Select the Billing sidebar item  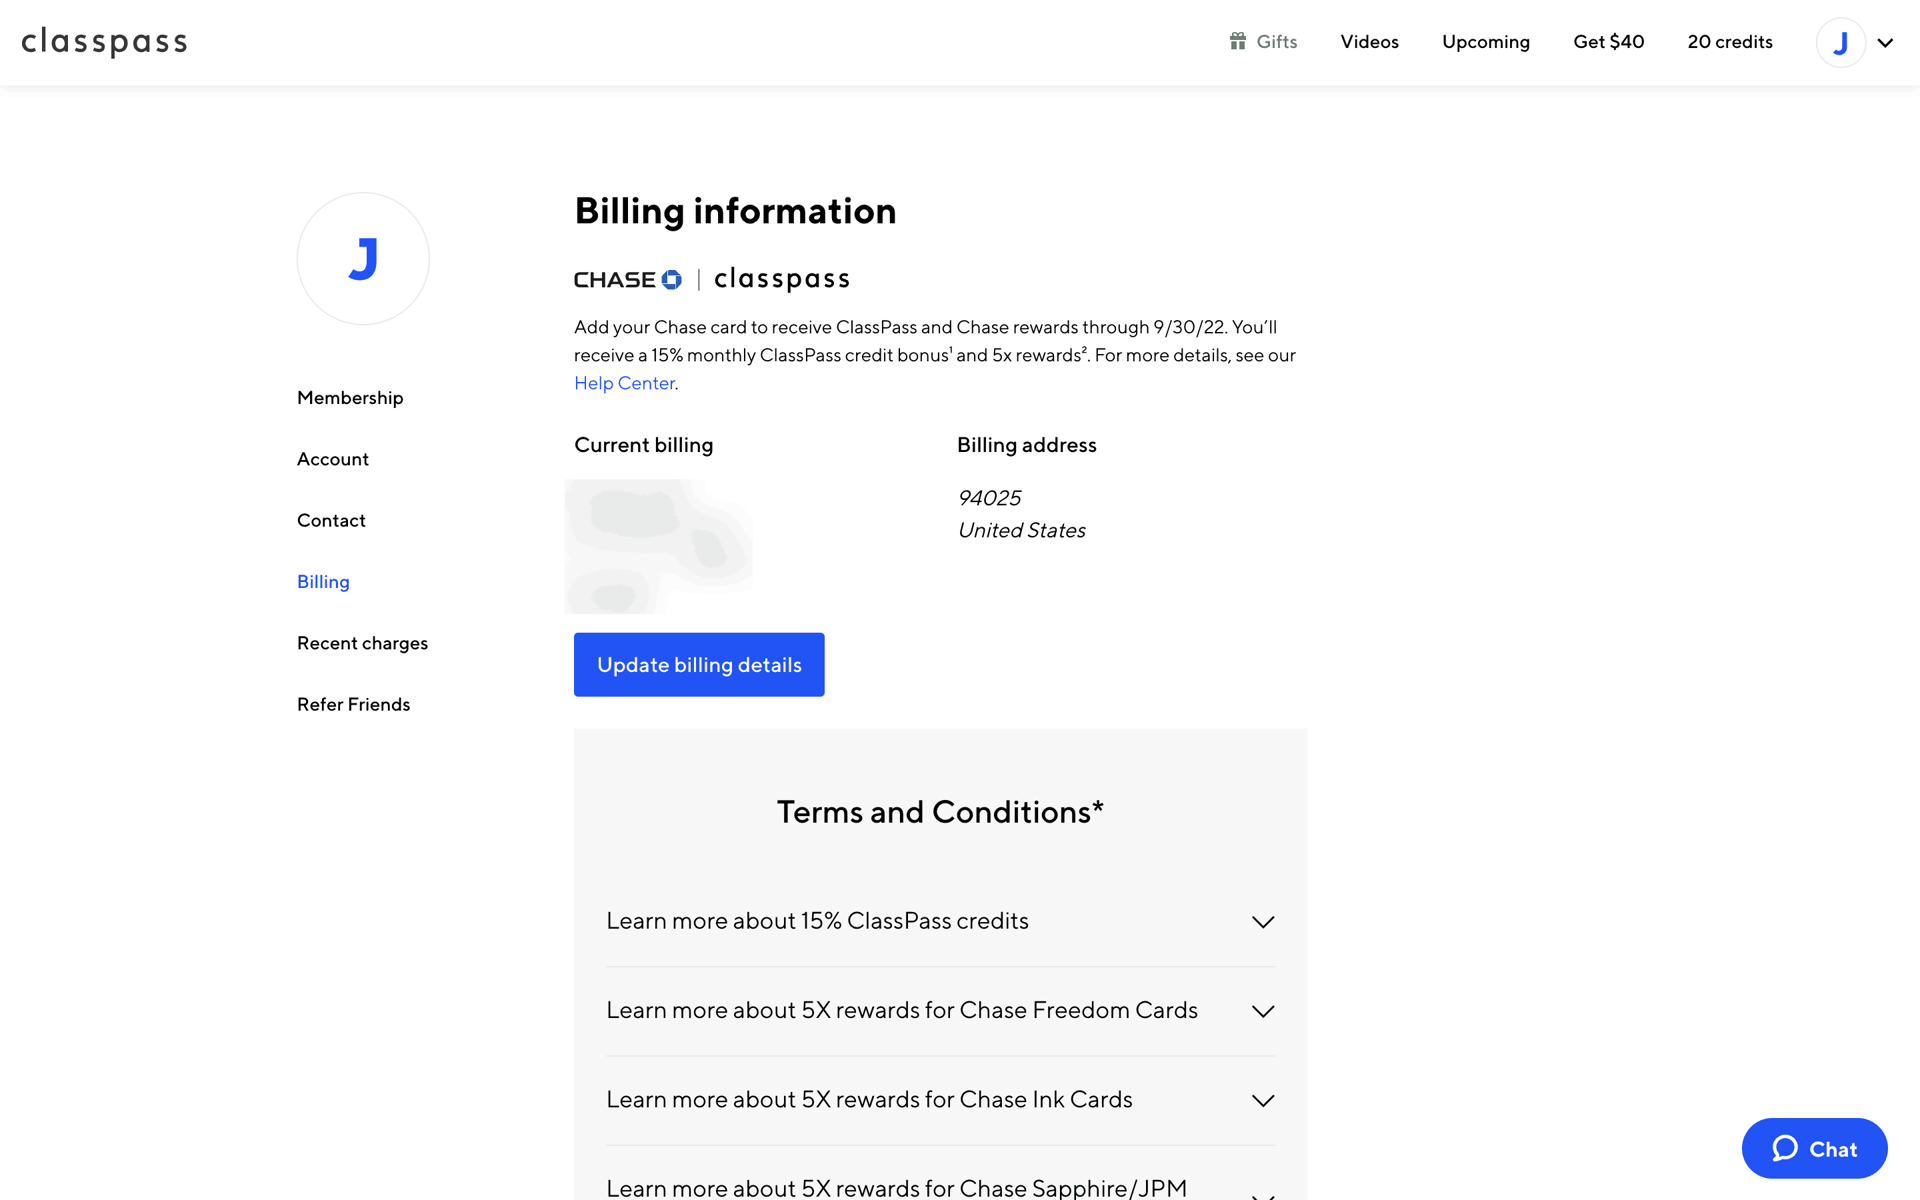pos(323,582)
